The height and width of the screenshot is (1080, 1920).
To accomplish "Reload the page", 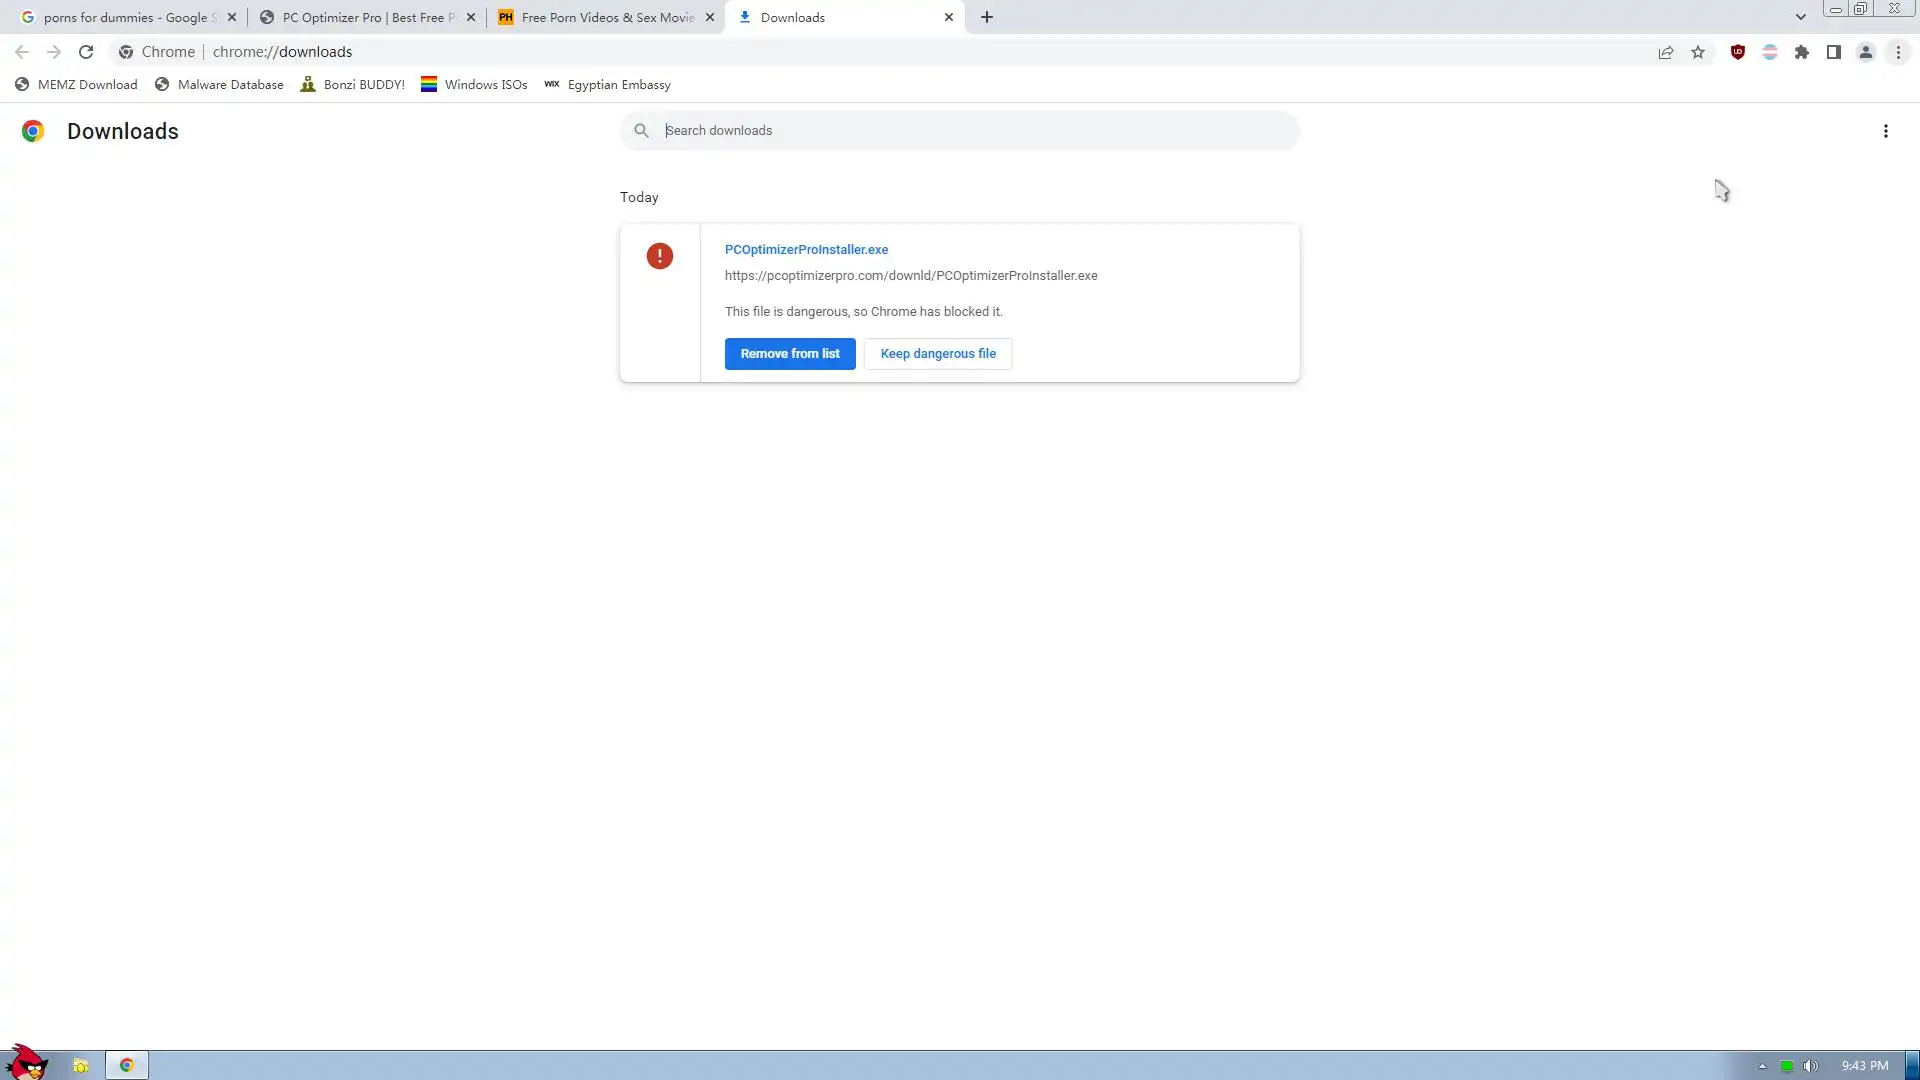I will click(x=86, y=52).
